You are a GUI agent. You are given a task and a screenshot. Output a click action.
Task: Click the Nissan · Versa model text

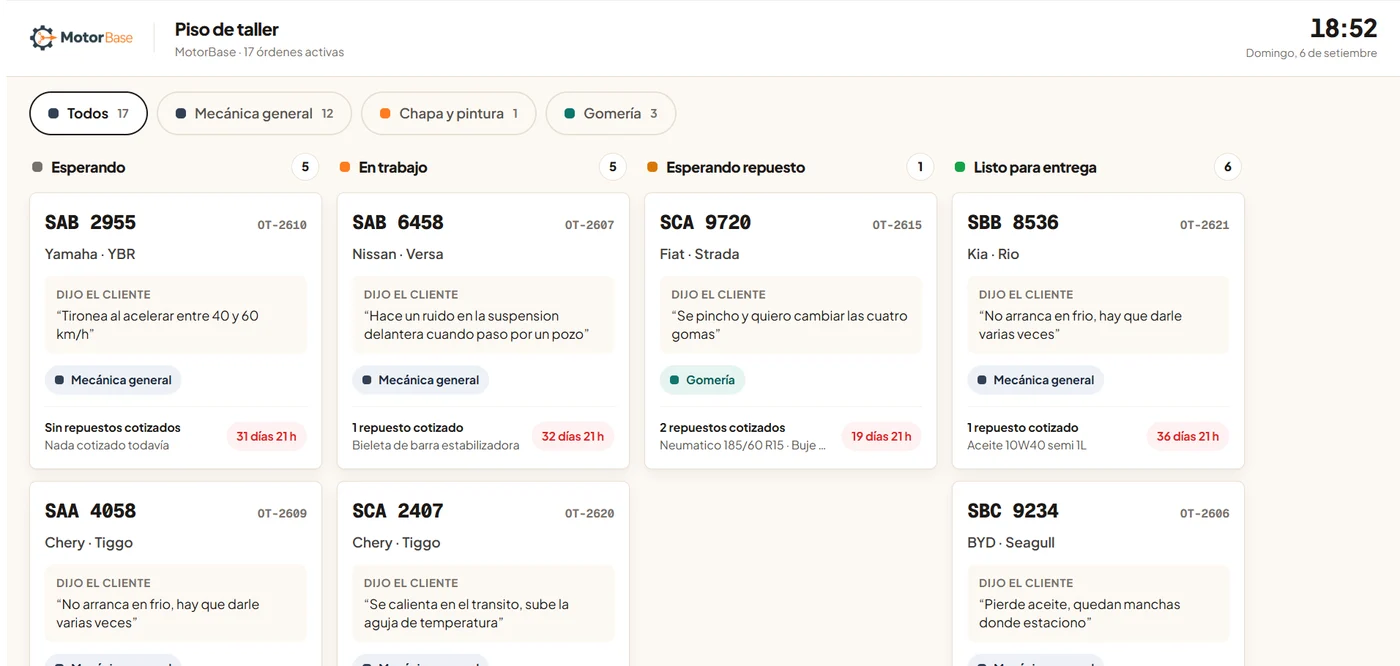point(398,254)
